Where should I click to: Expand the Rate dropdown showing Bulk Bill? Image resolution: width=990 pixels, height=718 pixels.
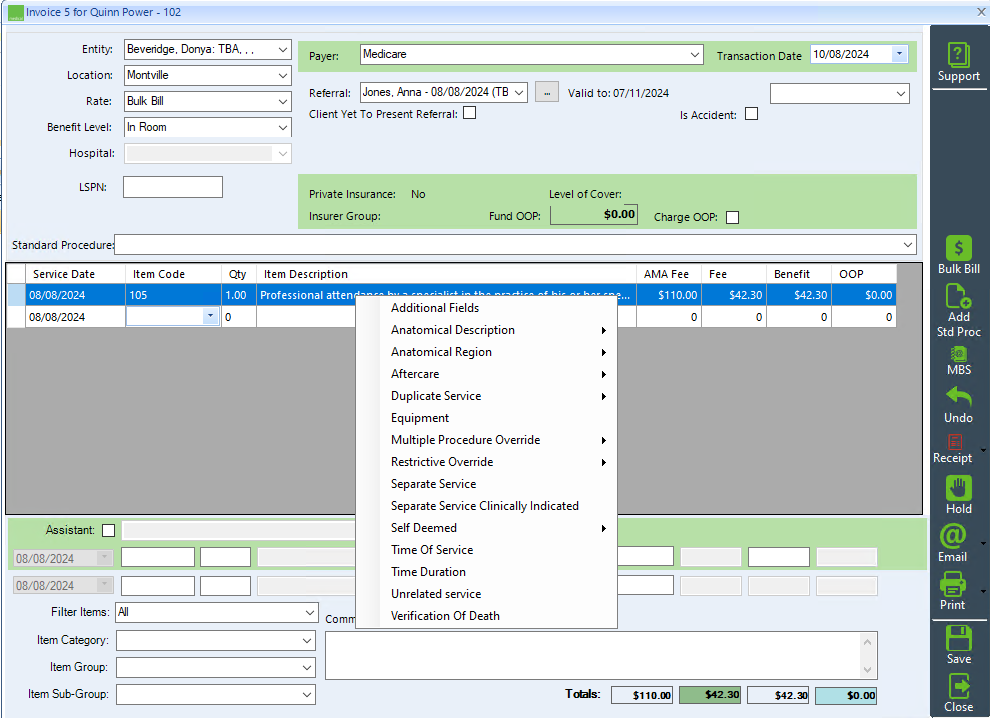pos(284,101)
